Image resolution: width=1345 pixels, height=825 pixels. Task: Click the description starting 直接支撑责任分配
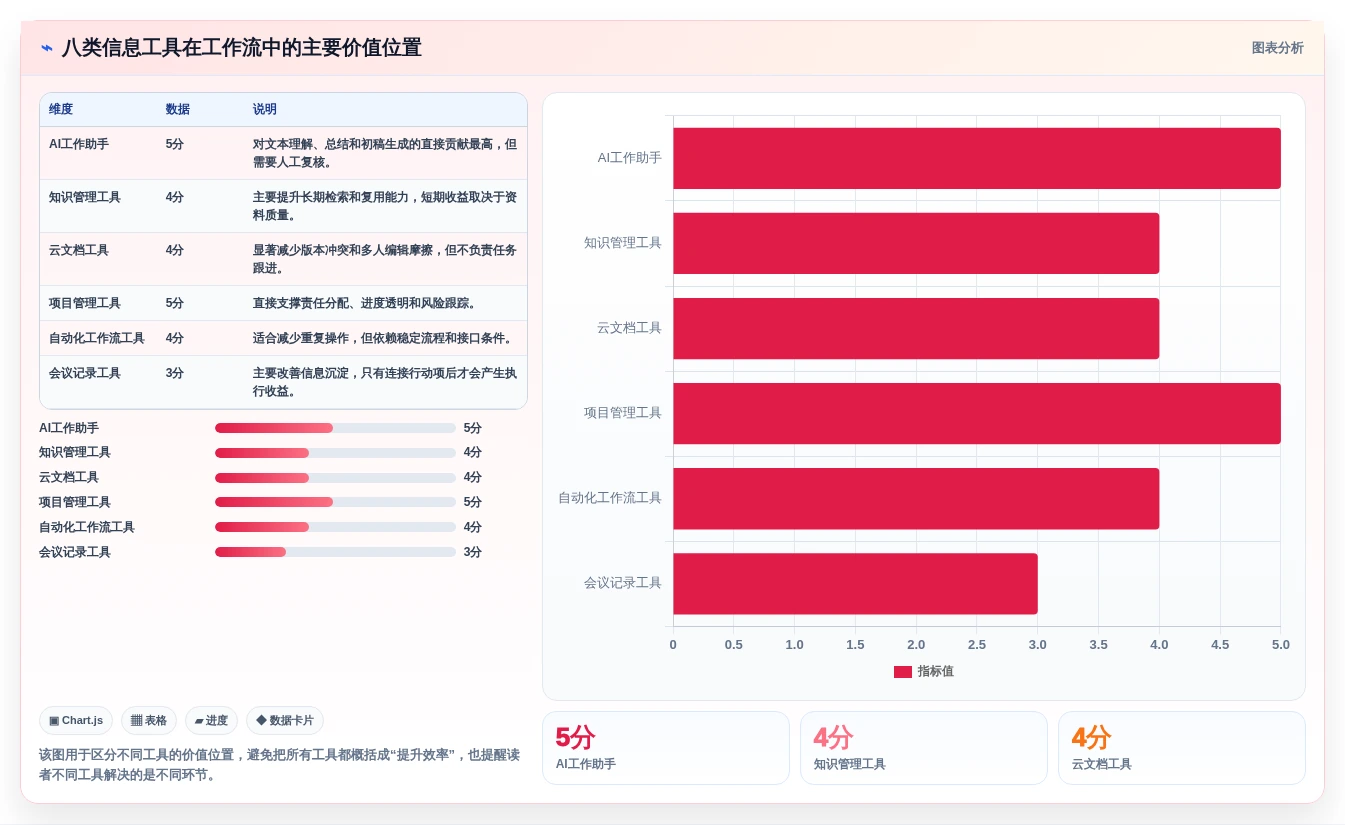(x=367, y=303)
